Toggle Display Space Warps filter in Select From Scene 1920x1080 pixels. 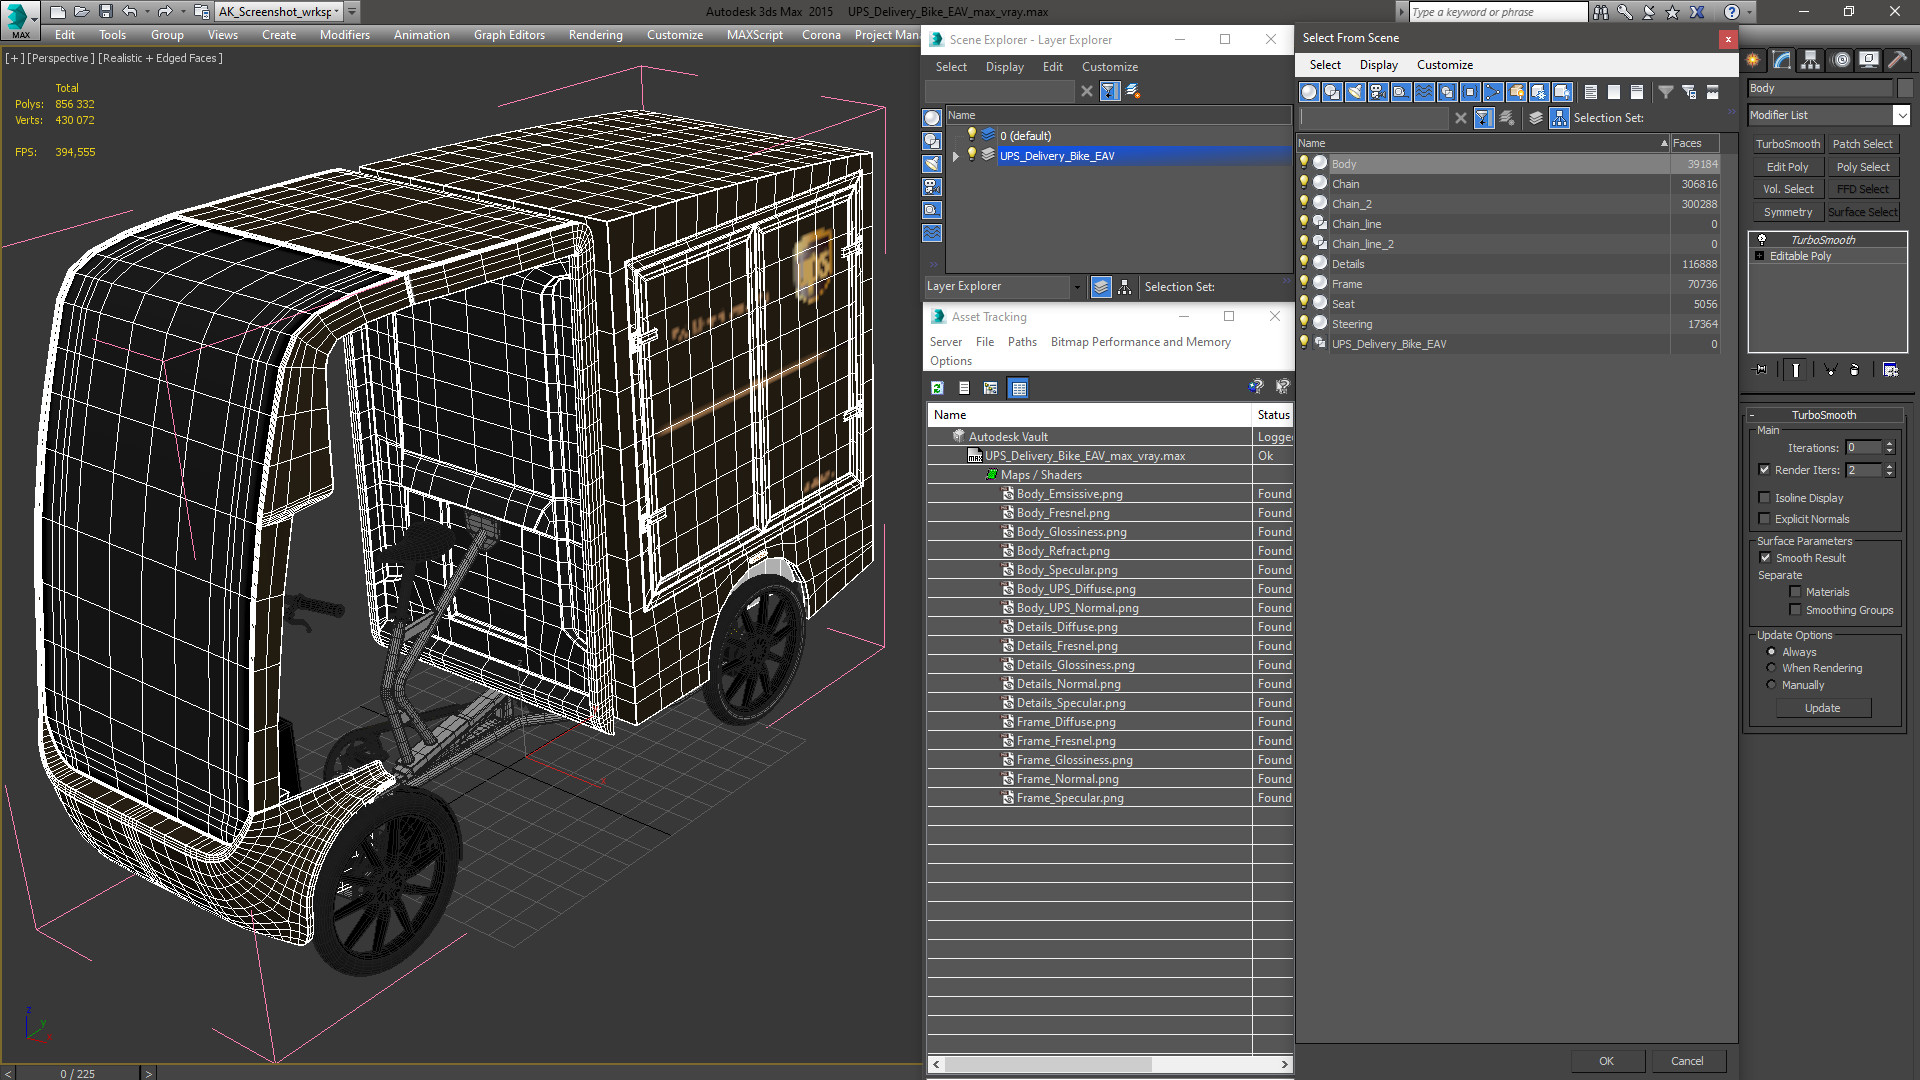point(1424,92)
